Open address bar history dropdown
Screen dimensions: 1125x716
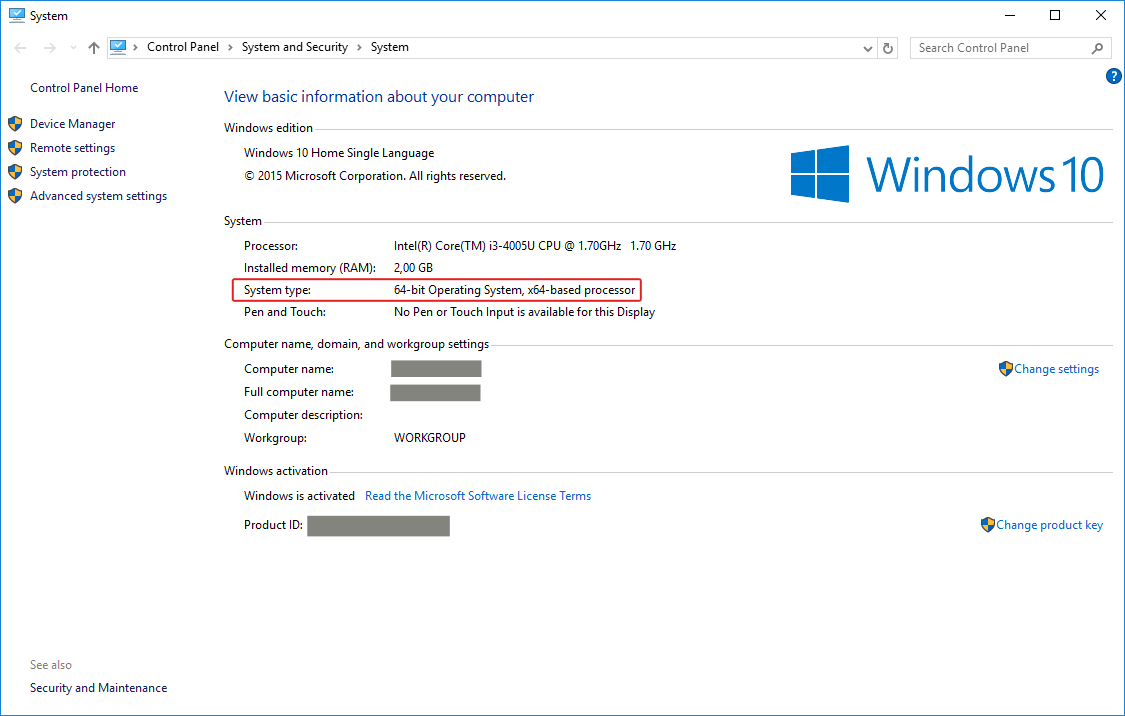tap(867, 48)
